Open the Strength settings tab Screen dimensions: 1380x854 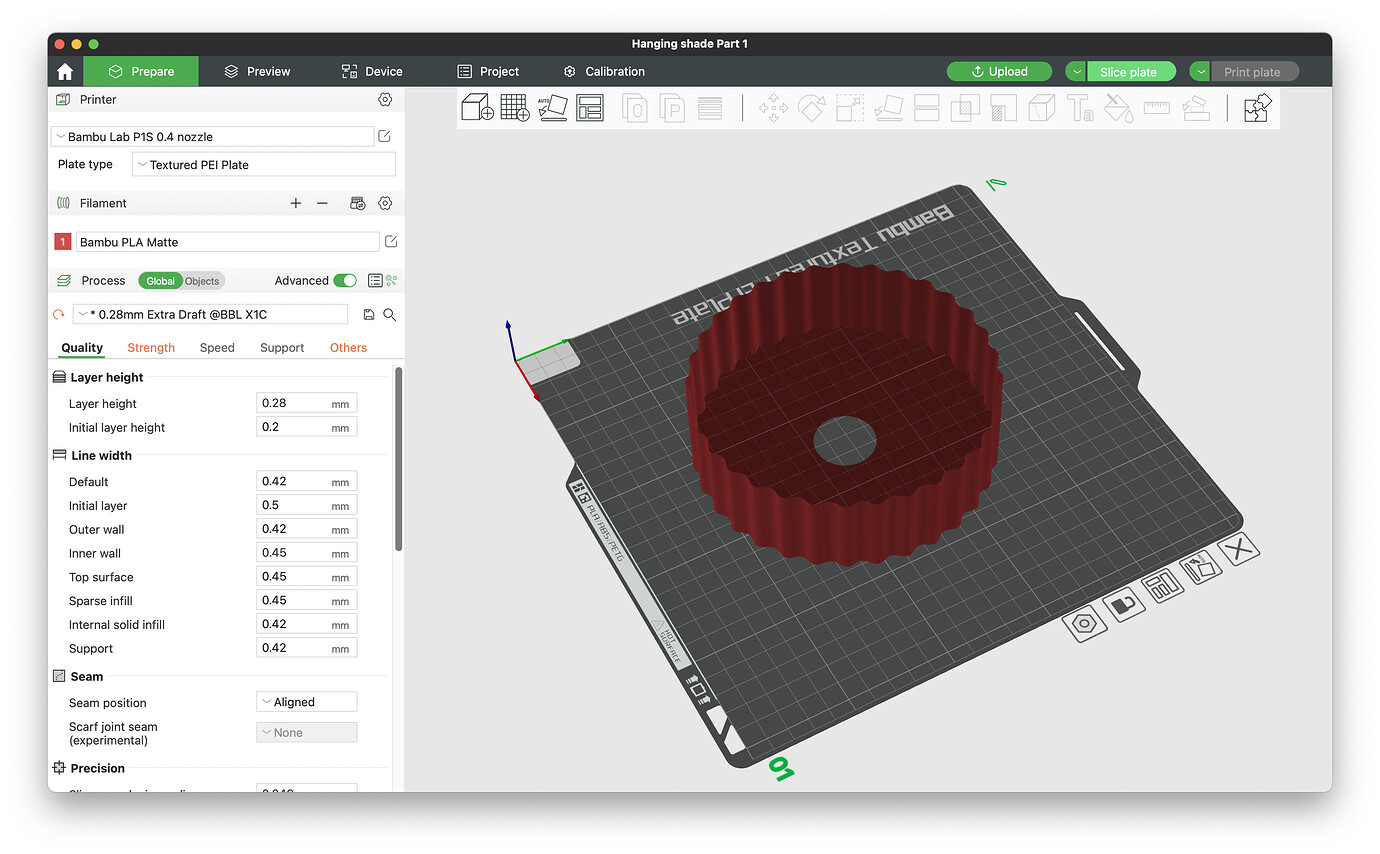(151, 348)
